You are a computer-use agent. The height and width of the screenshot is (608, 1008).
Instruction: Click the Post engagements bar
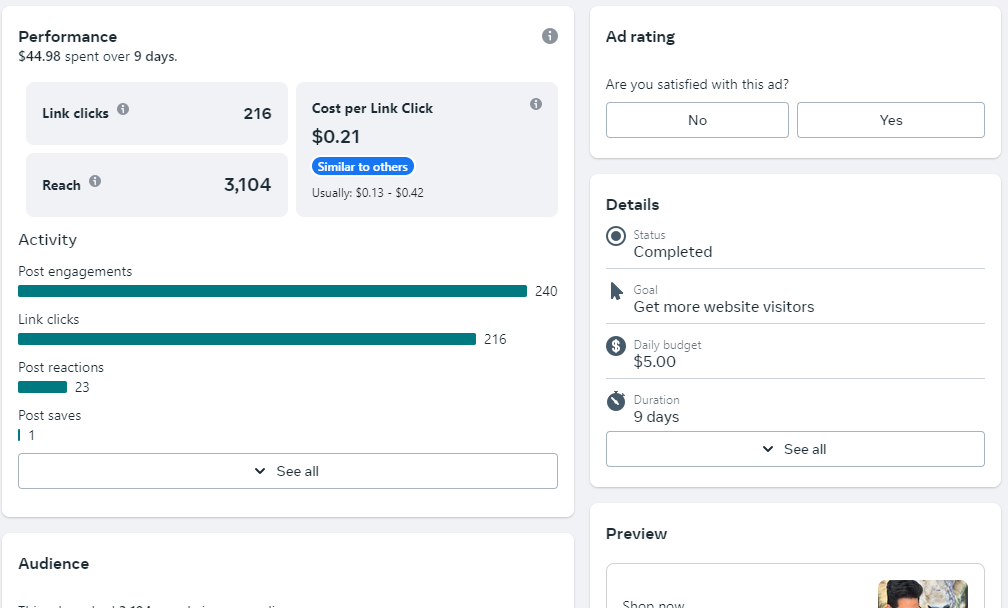click(273, 291)
